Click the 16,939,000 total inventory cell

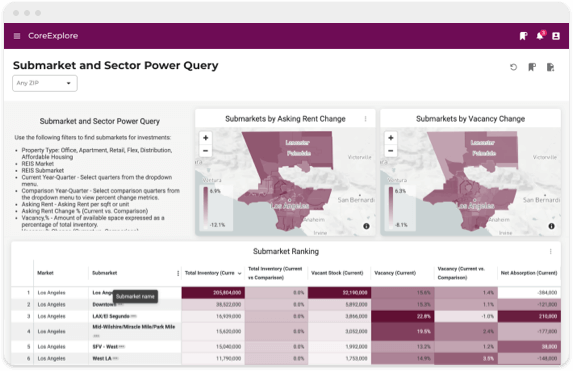coord(213,316)
